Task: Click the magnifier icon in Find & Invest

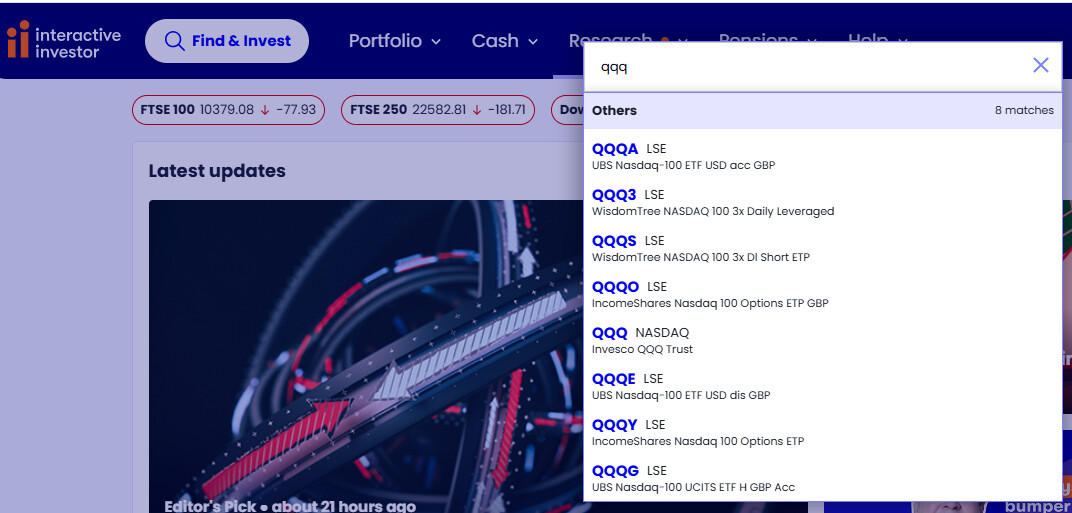Action: pos(175,41)
